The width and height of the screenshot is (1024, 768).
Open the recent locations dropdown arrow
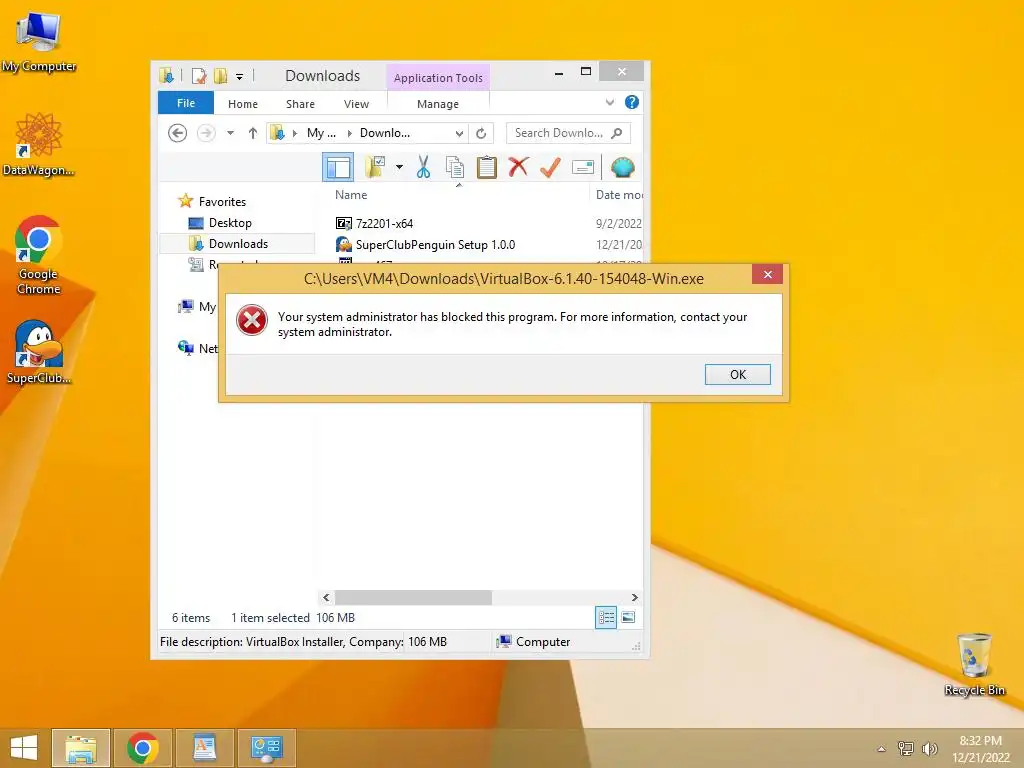point(231,133)
